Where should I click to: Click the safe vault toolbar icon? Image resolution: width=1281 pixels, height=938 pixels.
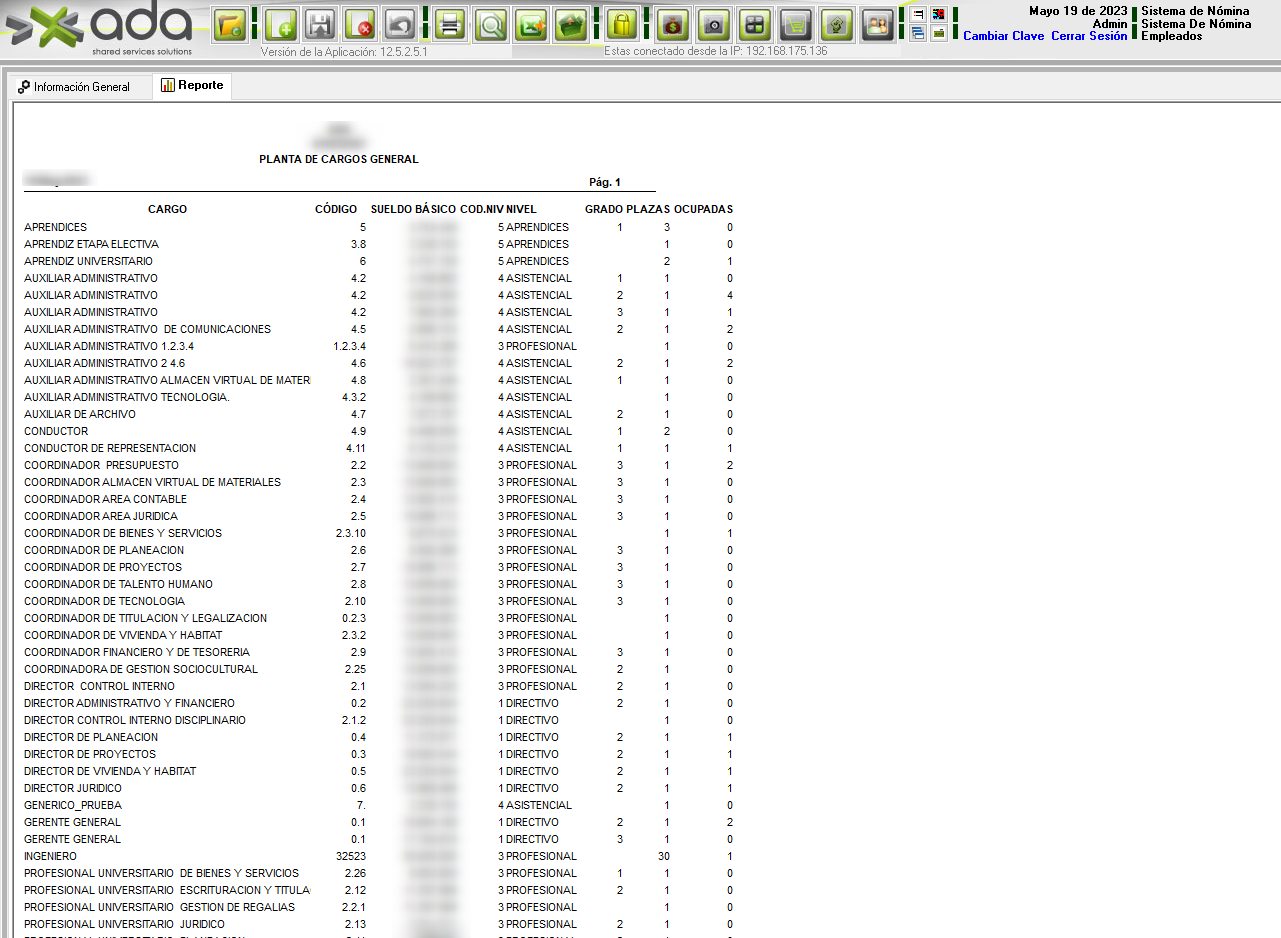[x=713, y=24]
